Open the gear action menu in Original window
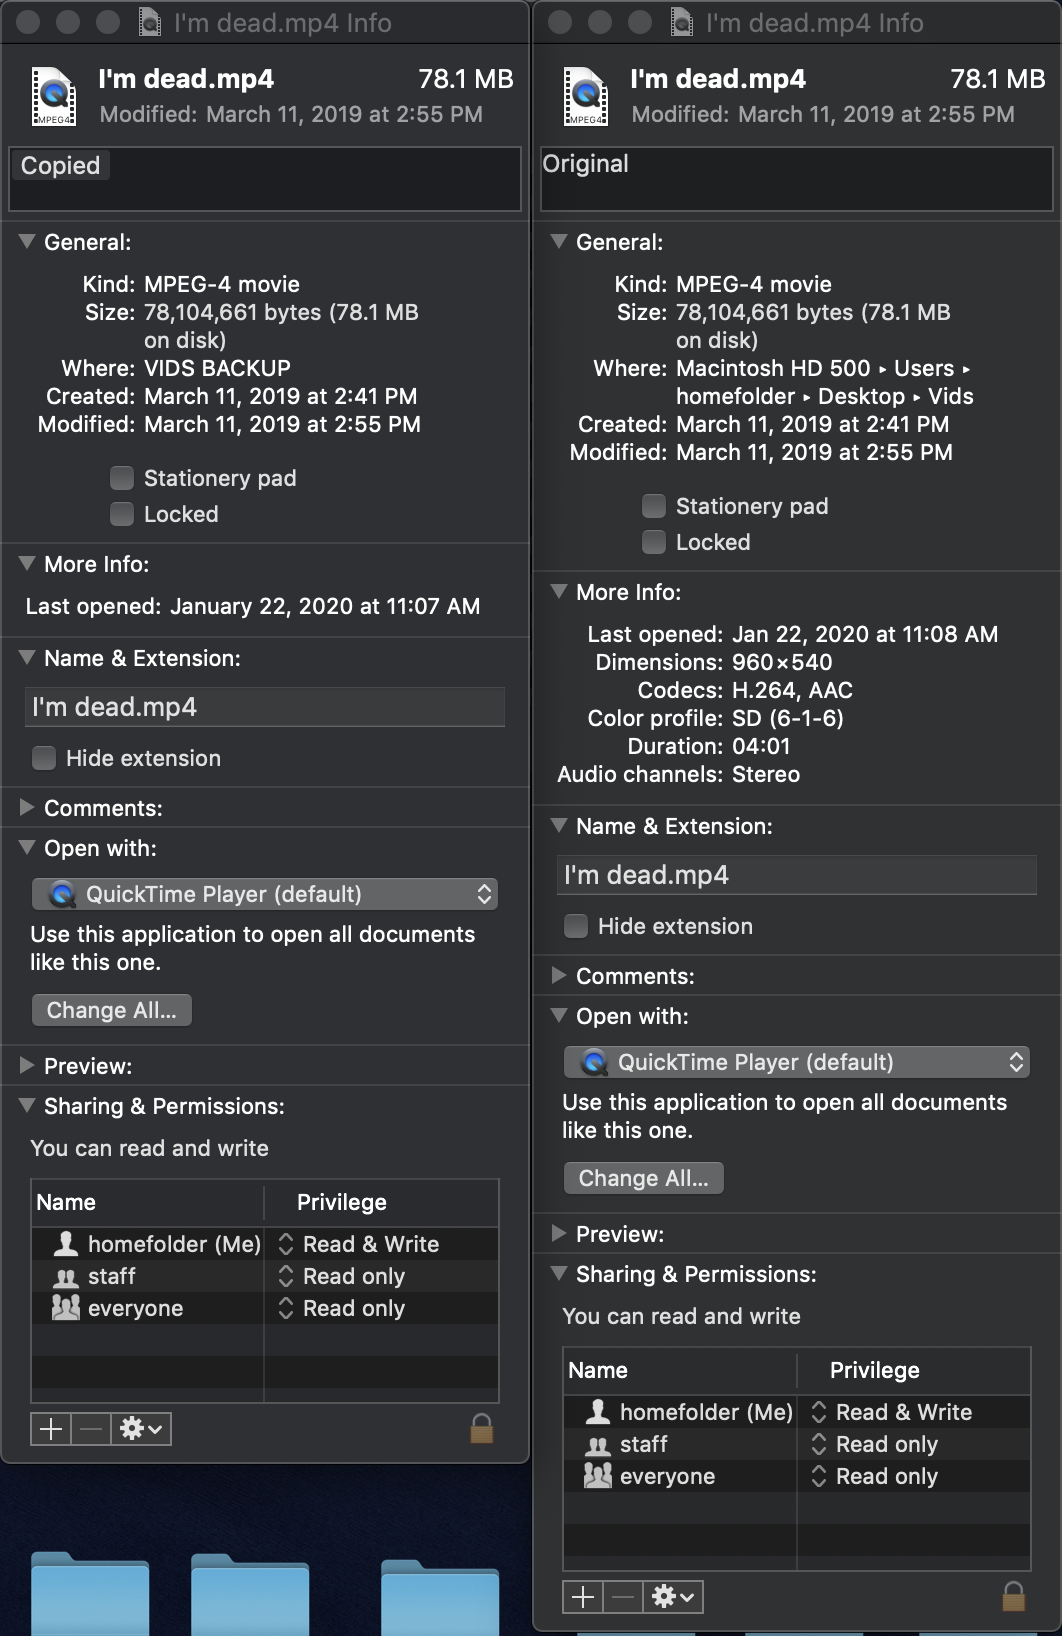 [x=673, y=1597]
